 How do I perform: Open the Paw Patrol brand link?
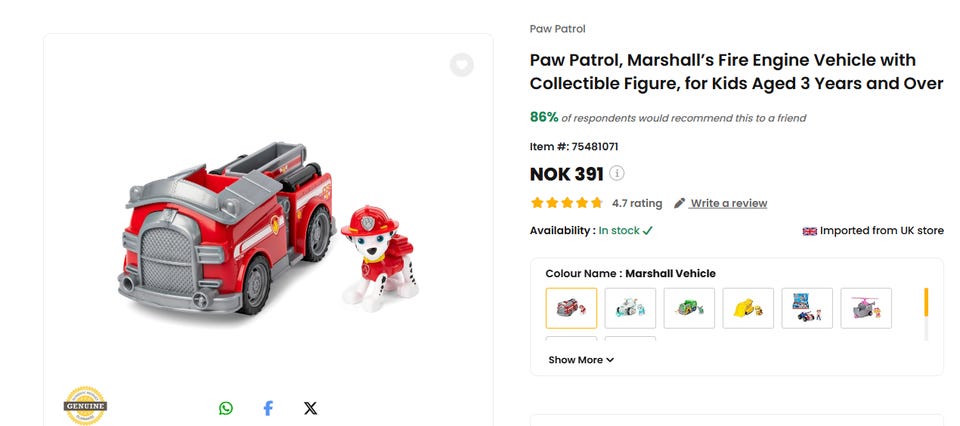pos(558,29)
